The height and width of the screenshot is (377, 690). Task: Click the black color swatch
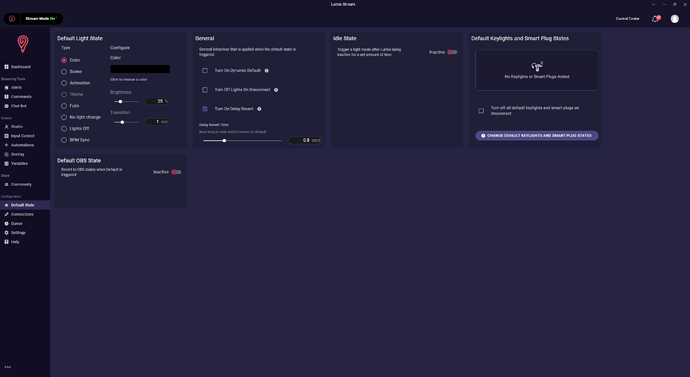pyautogui.click(x=140, y=69)
